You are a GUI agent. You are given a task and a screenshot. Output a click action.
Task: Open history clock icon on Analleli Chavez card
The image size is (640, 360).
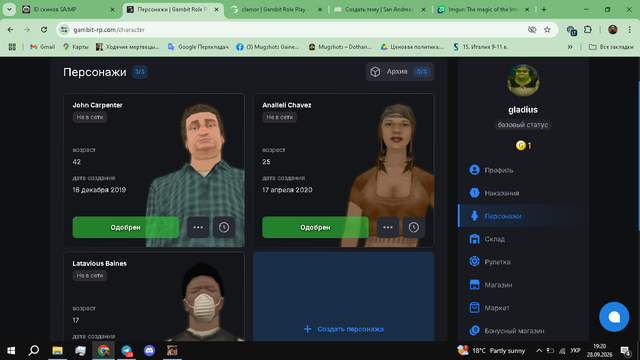pos(413,227)
